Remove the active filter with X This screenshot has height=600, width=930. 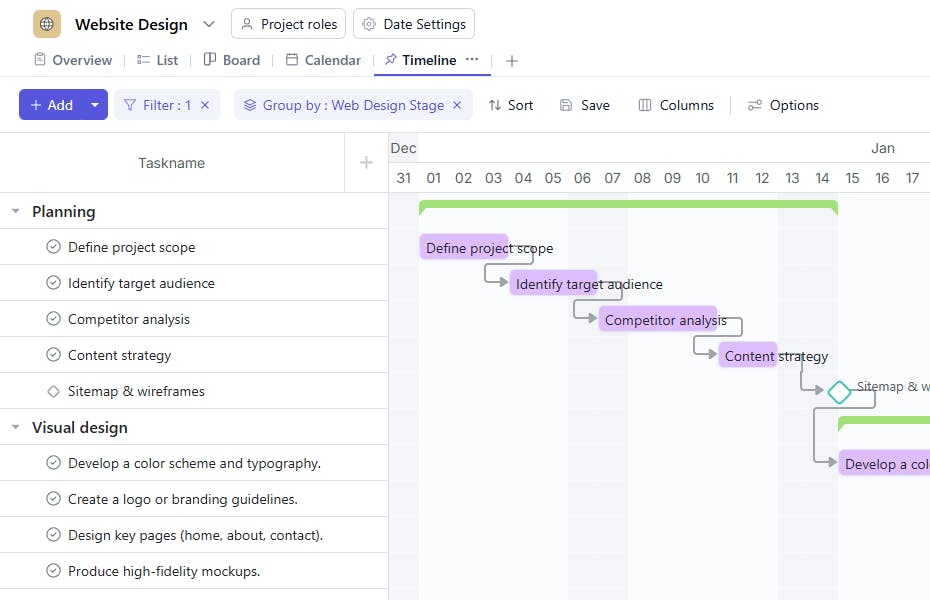pos(205,105)
